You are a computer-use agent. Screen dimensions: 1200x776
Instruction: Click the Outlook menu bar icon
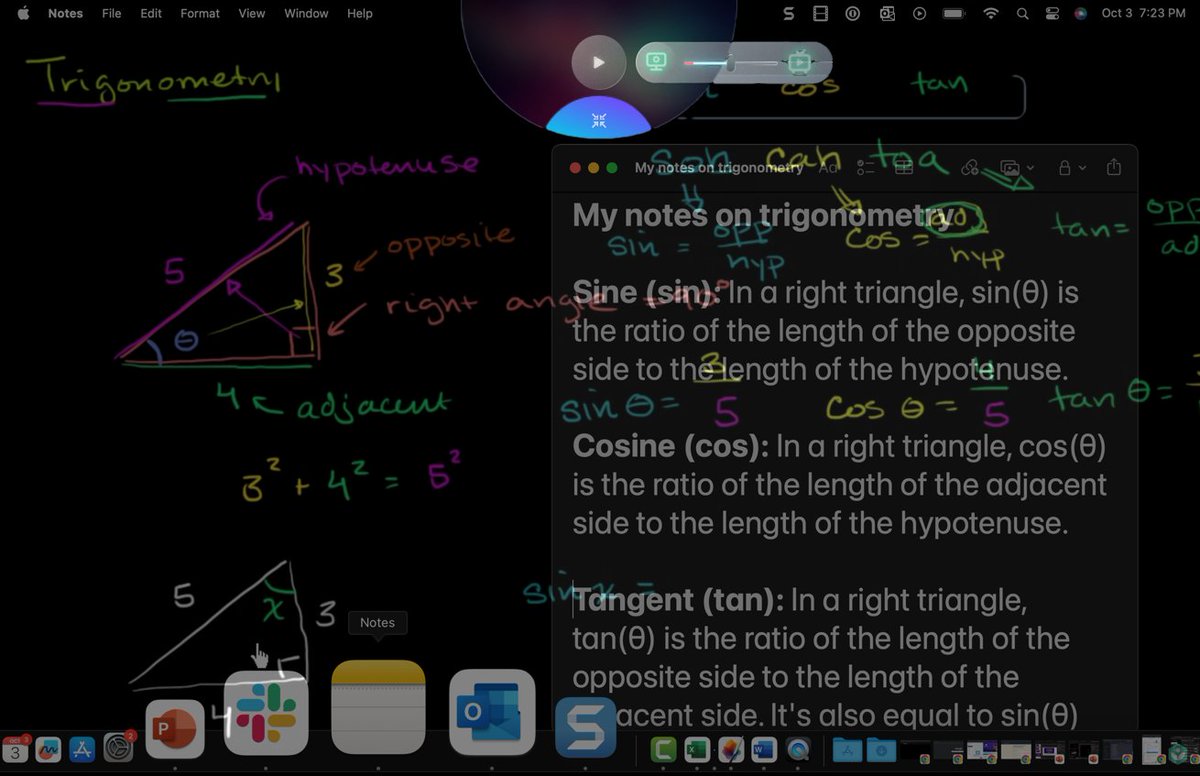[886, 13]
